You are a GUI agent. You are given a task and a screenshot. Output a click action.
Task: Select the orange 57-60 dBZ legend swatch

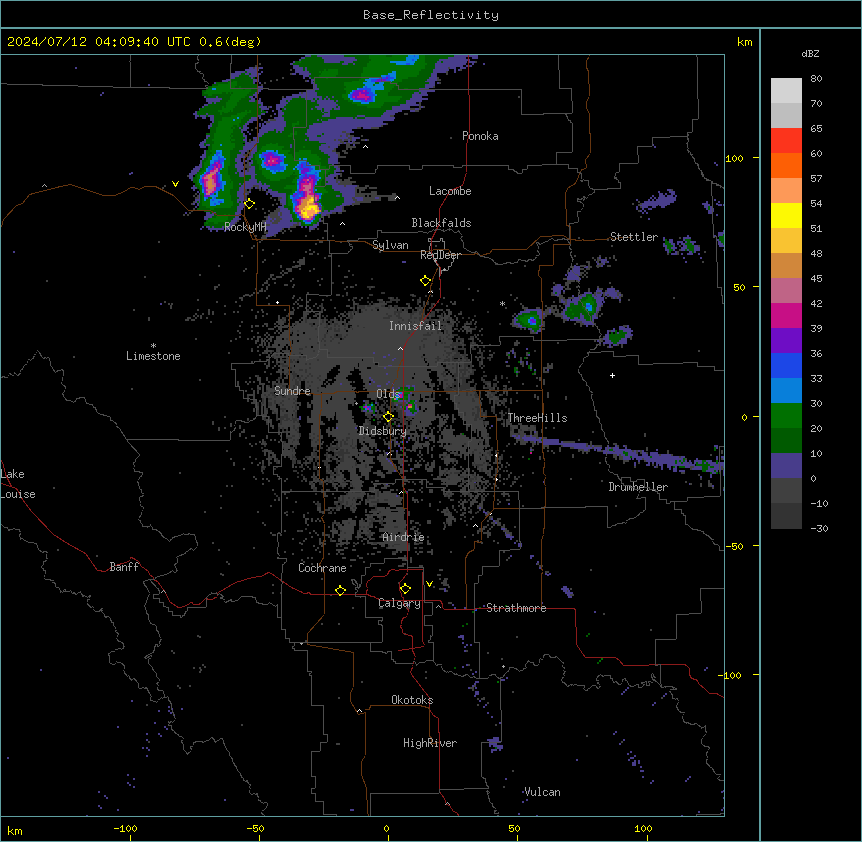pyautogui.click(x=786, y=165)
